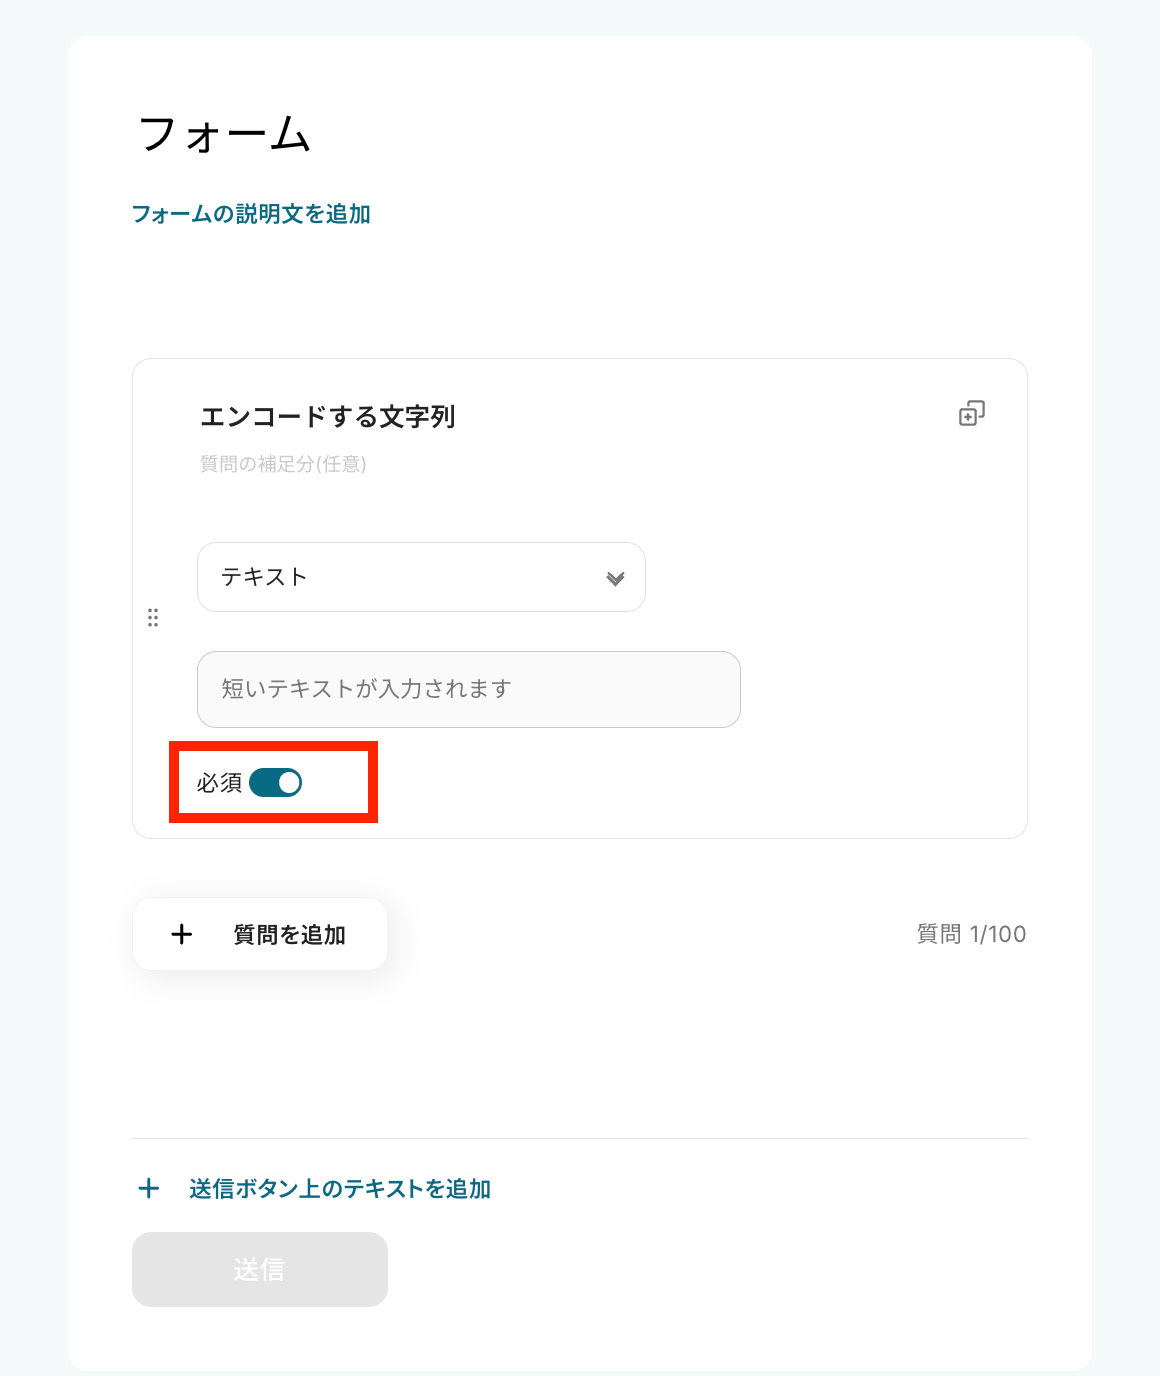1160x1376 pixels.
Task: Click the duplicate question icon
Action: [x=971, y=413]
